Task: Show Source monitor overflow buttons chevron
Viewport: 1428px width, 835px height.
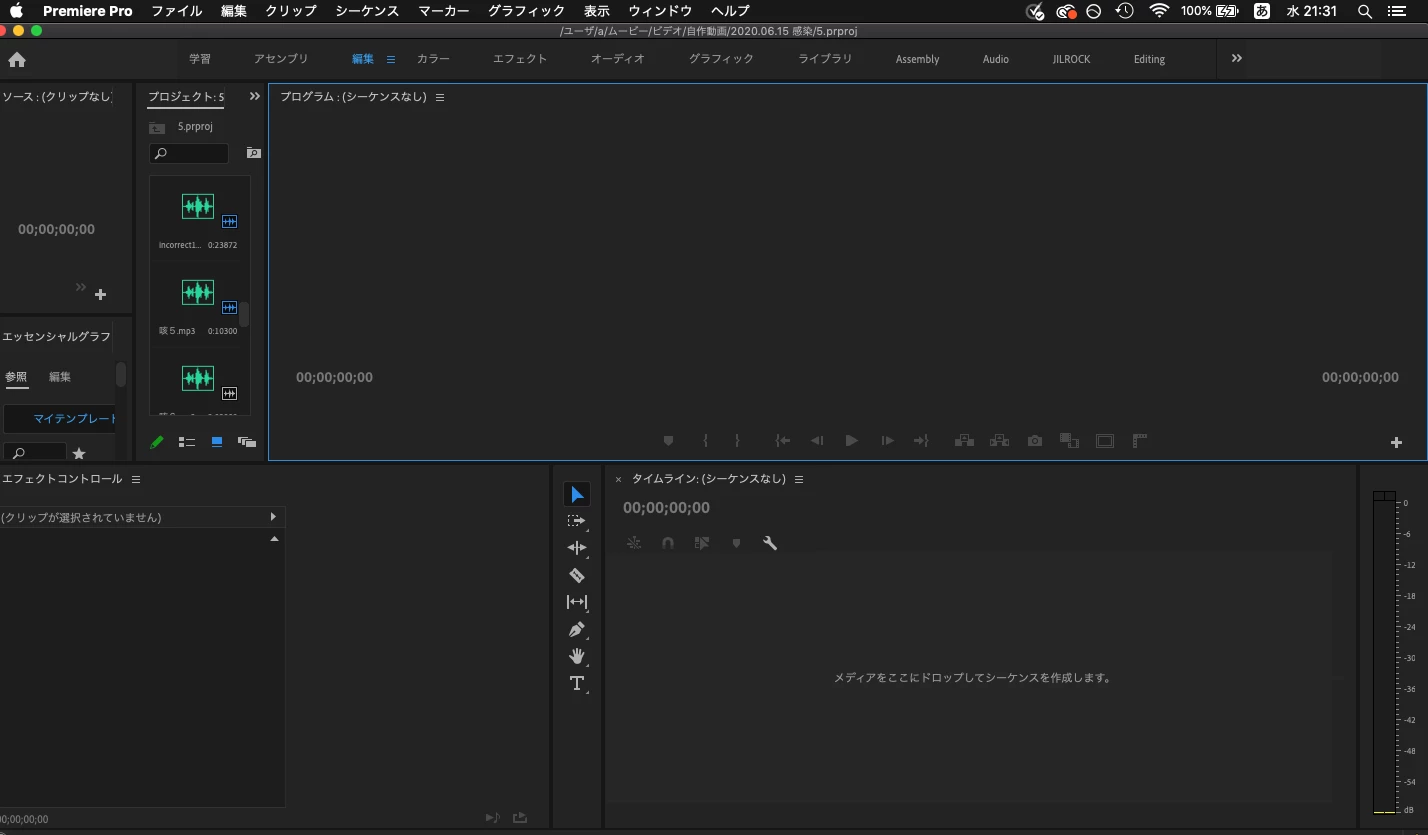Action: tap(81, 288)
